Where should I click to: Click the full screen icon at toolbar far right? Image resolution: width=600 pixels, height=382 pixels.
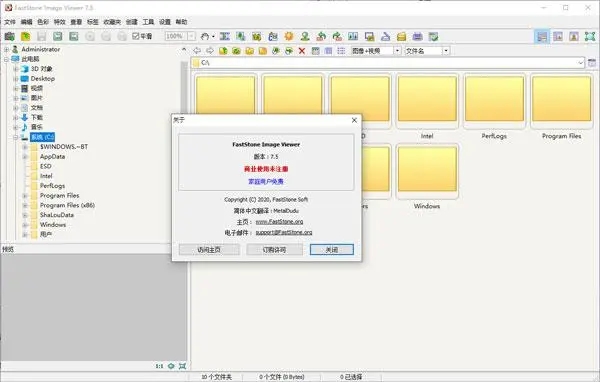[590, 36]
